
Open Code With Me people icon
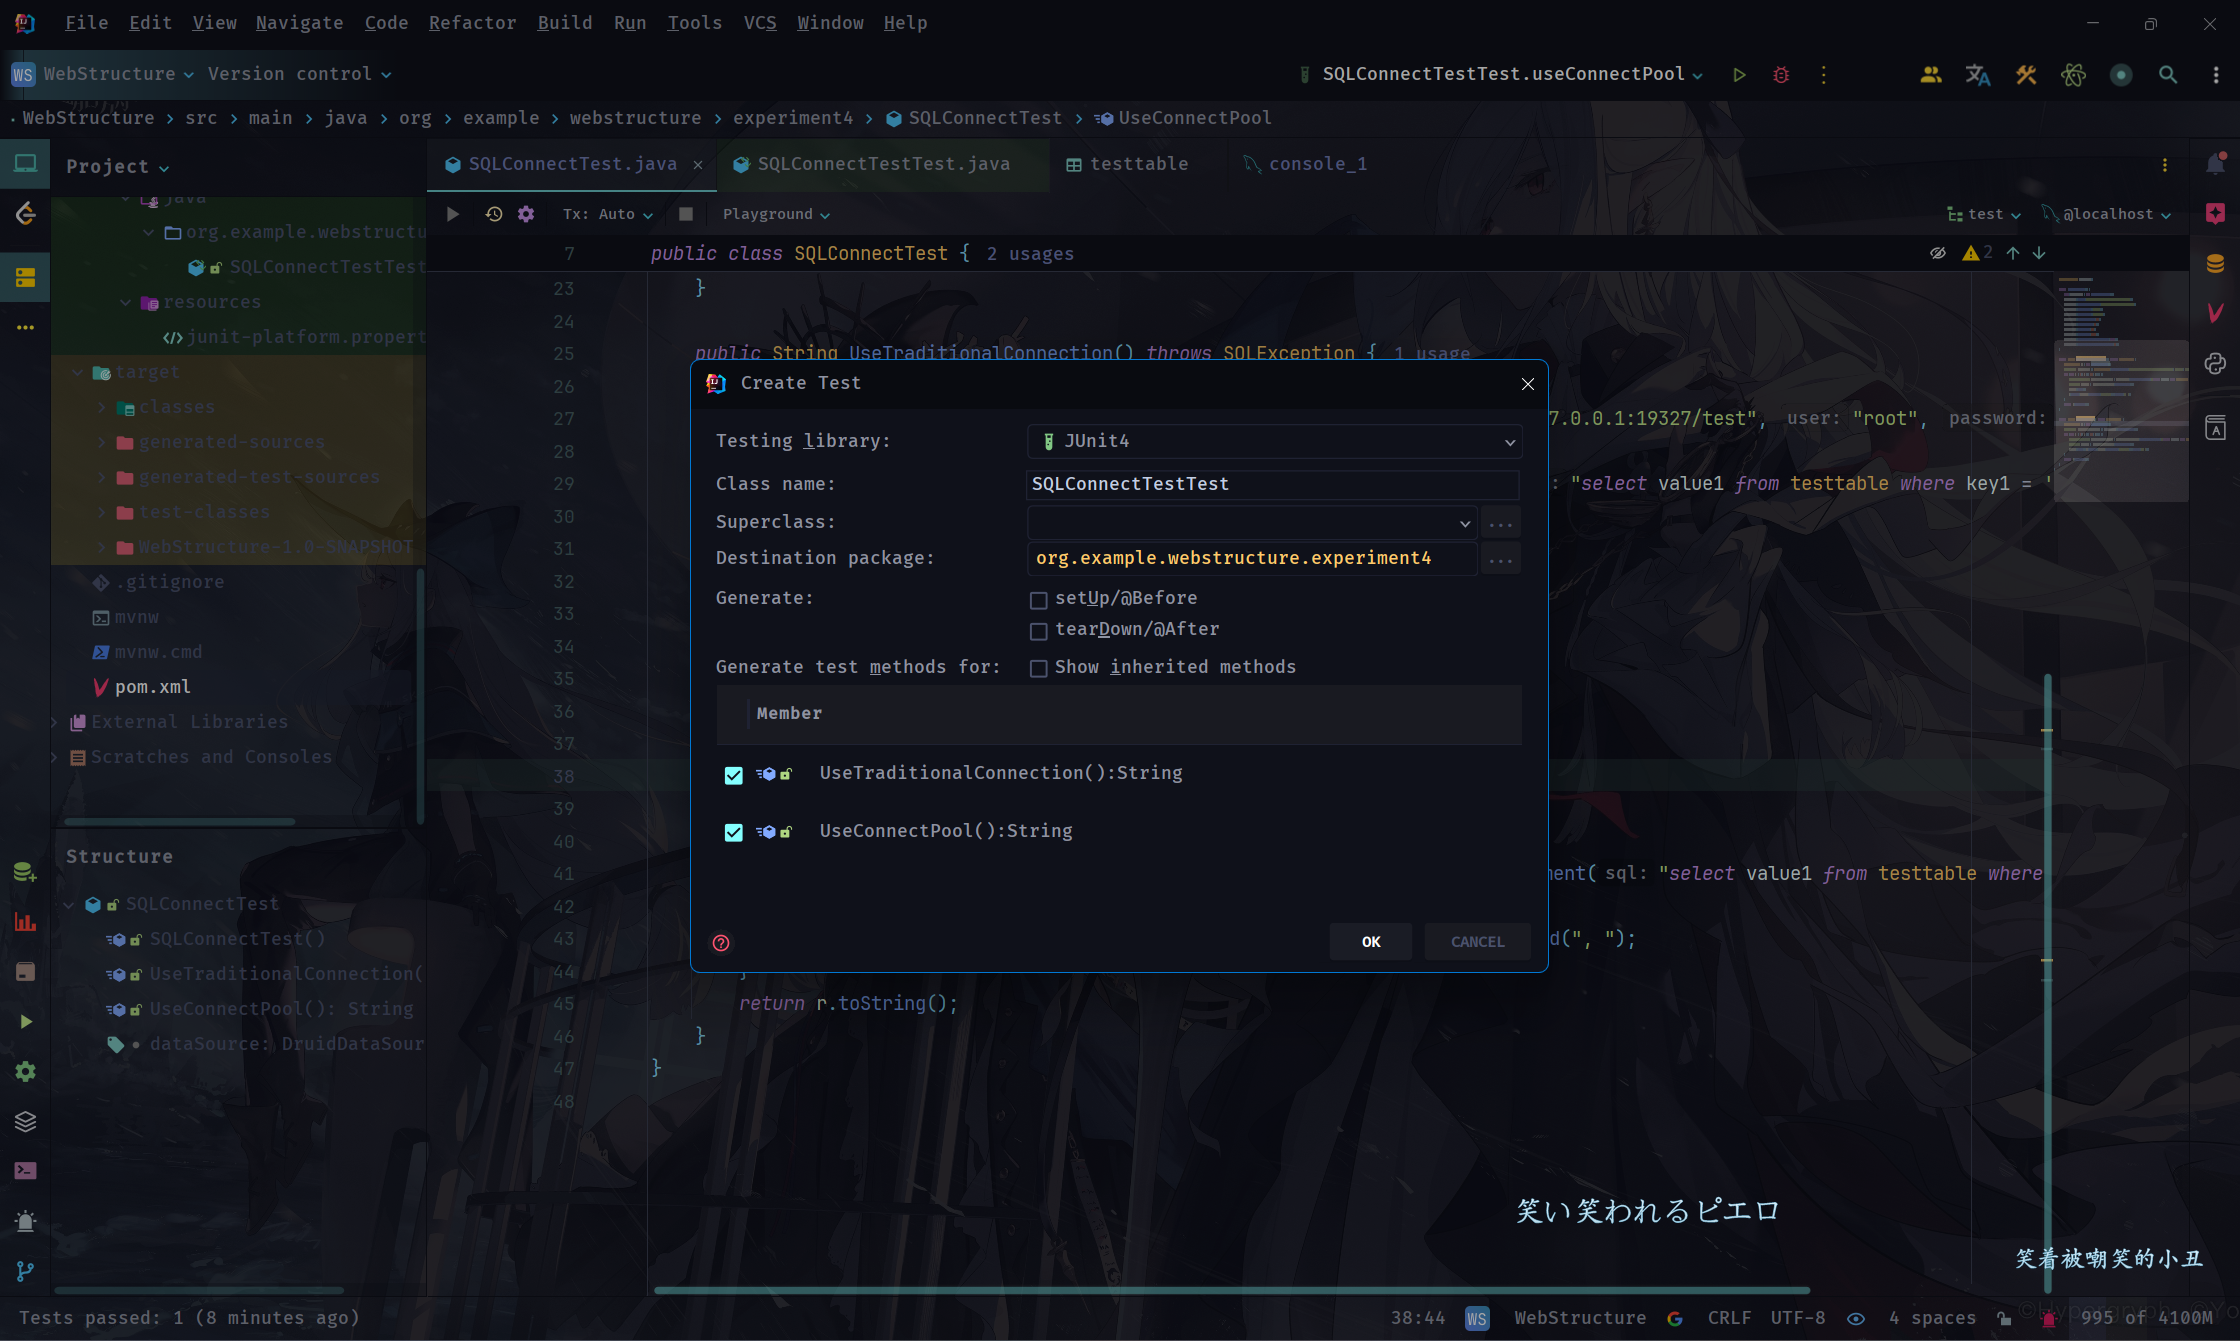click(1931, 75)
